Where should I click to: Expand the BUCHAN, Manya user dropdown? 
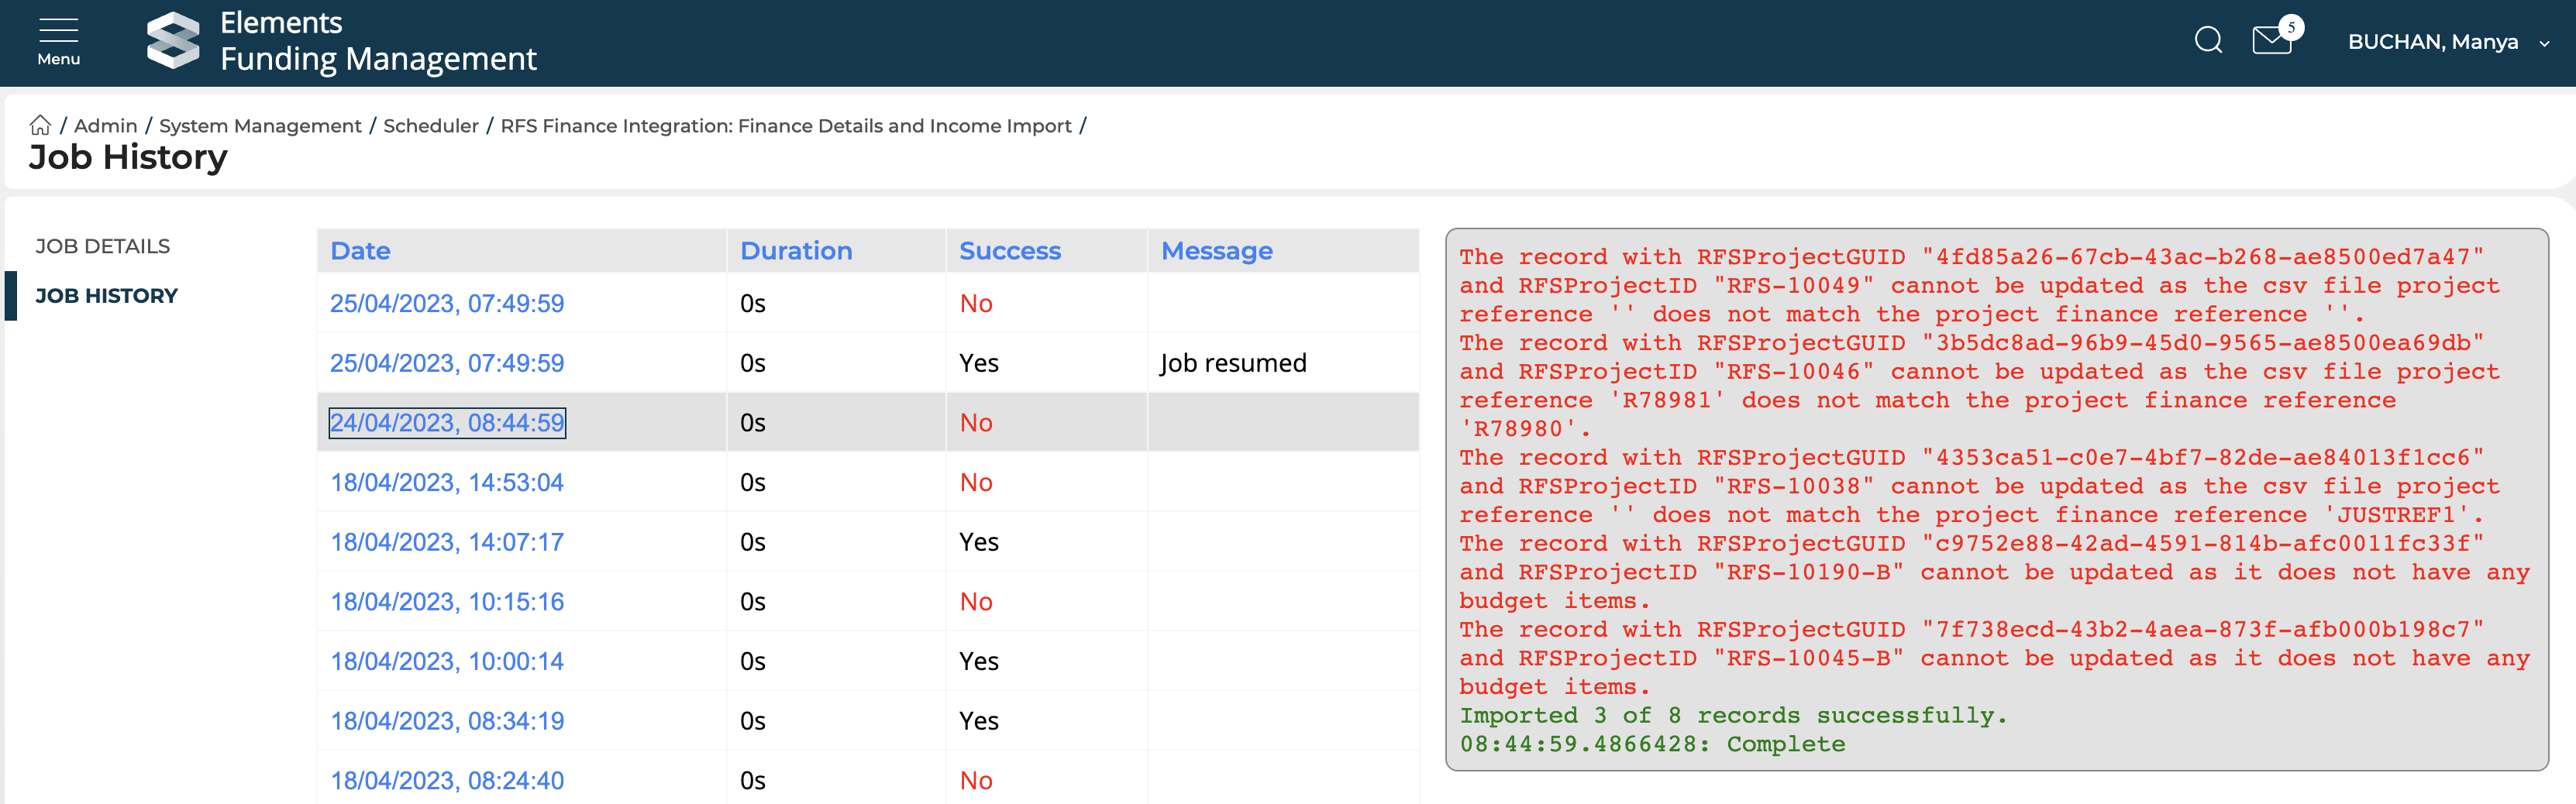(2447, 42)
